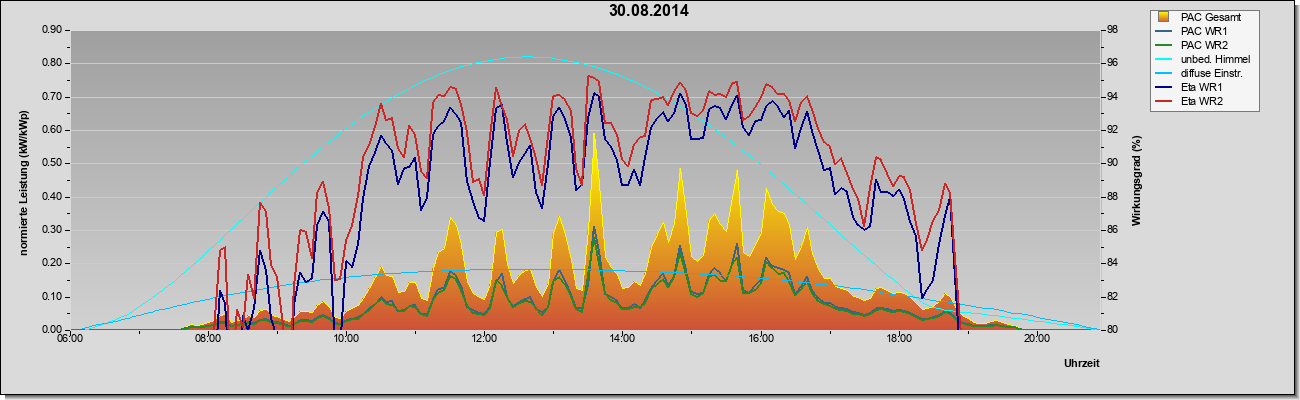
Task: Click the 0.50 left axis value
Action: [51, 163]
